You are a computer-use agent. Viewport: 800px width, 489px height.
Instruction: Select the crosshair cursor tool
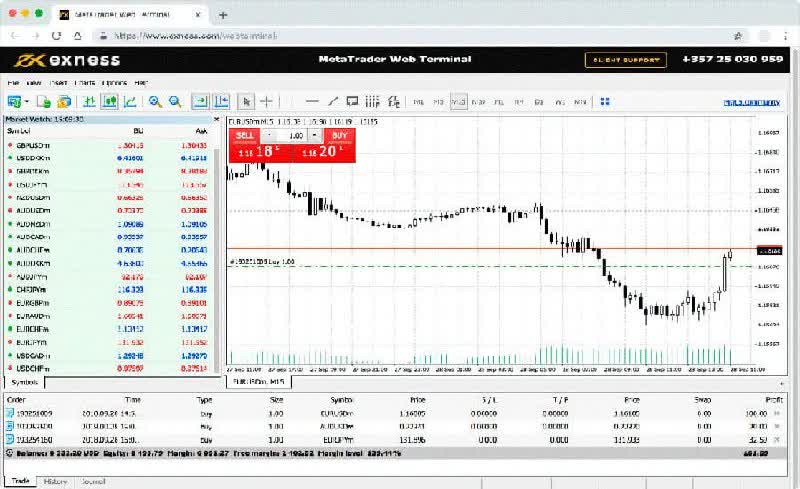point(267,101)
